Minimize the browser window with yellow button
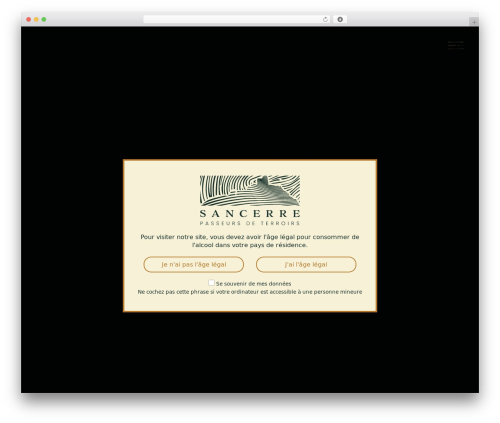 [36, 19]
